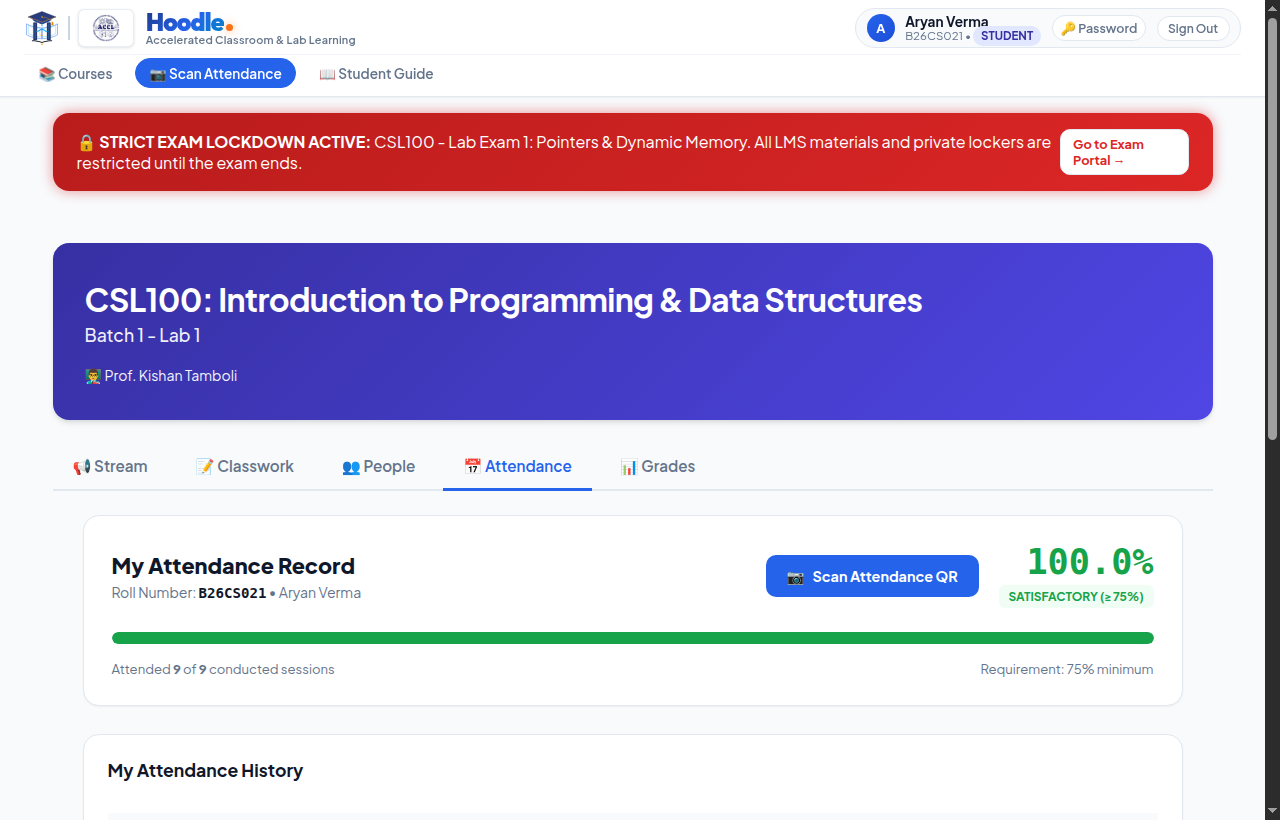Open the Scan Attendance navigation pill
Screen dimensions: 1280x820
point(215,73)
